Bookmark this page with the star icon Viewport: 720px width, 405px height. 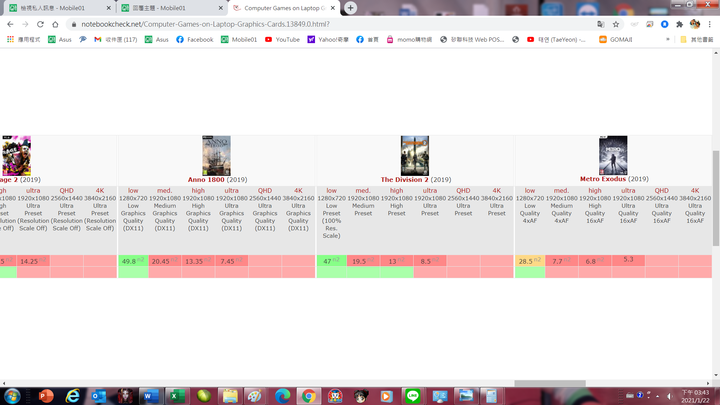tap(616, 24)
